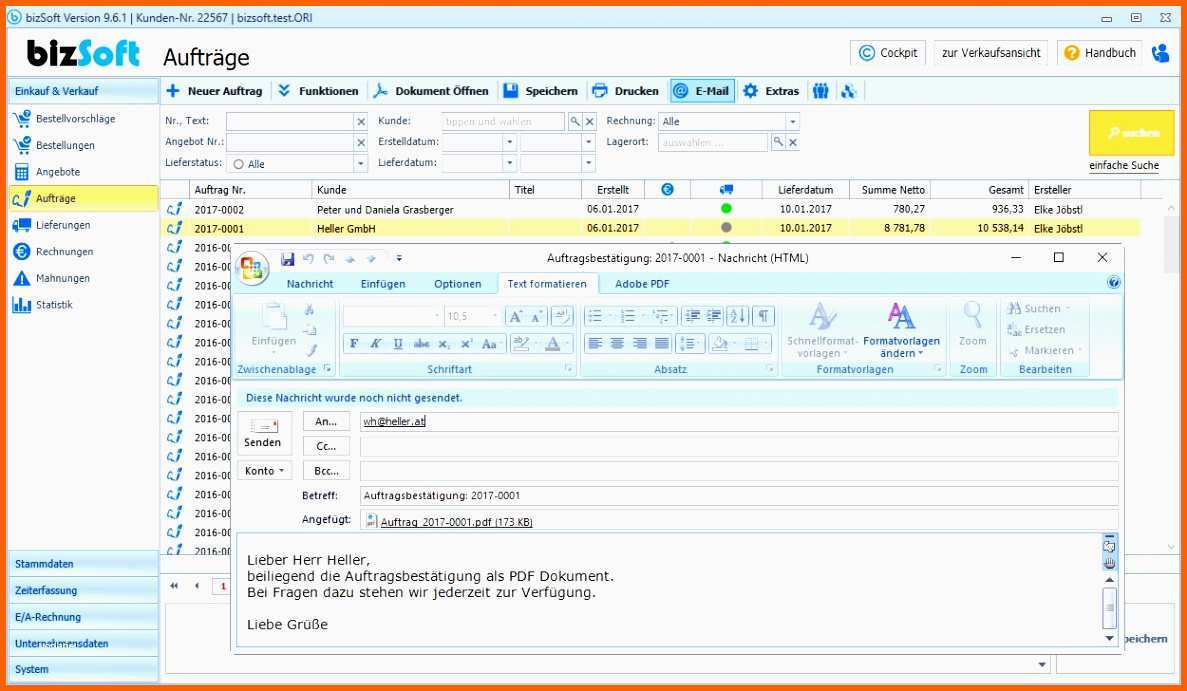The height and width of the screenshot is (691, 1187).
Task: Toggle strikethrough formatting in Schriftart
Action: coord(422,344)
